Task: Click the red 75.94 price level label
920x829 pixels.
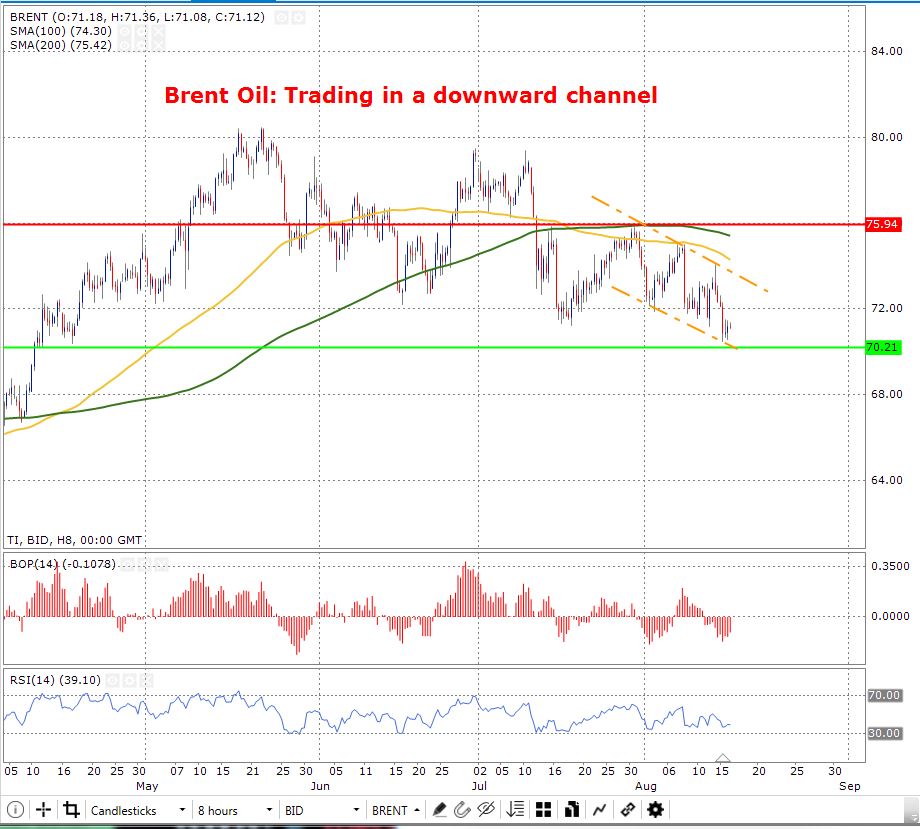Action: tap(881, 225)
